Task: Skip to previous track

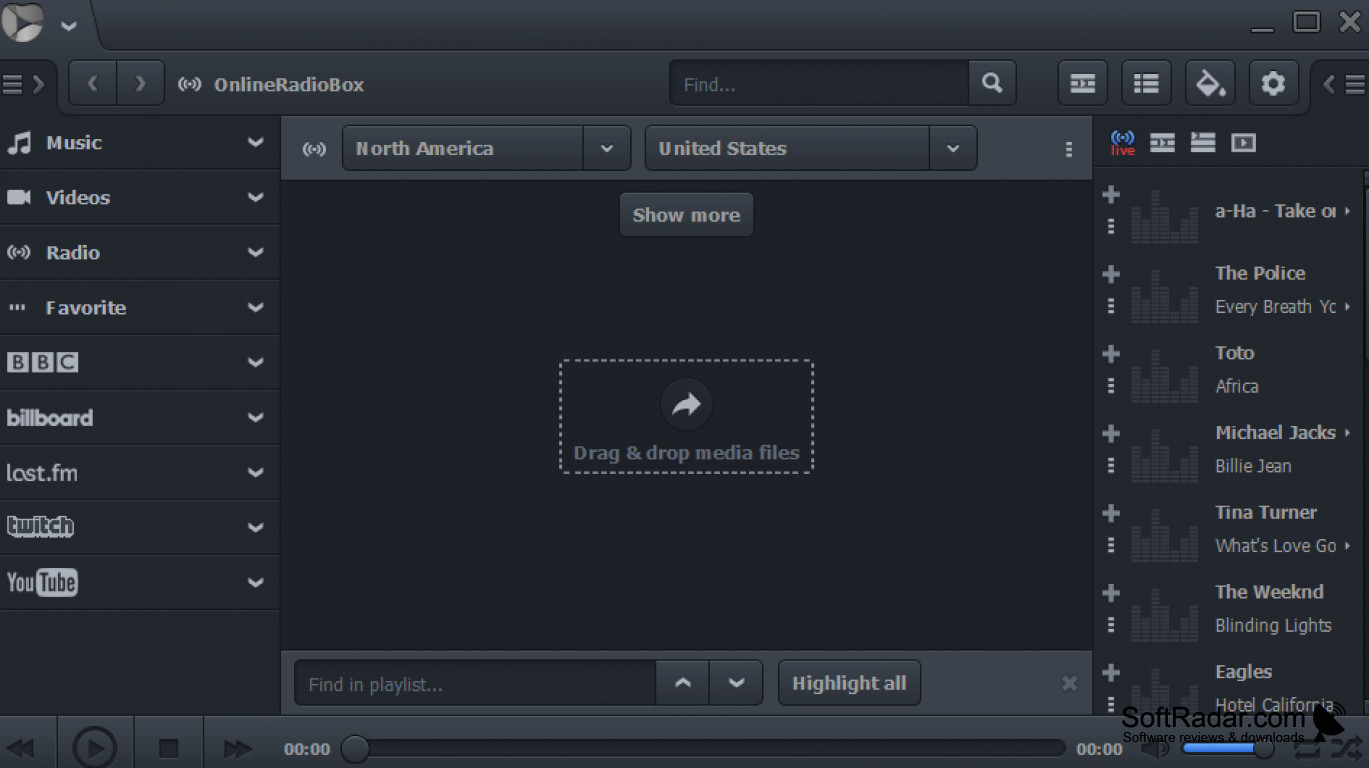Action: click(21, 747)
